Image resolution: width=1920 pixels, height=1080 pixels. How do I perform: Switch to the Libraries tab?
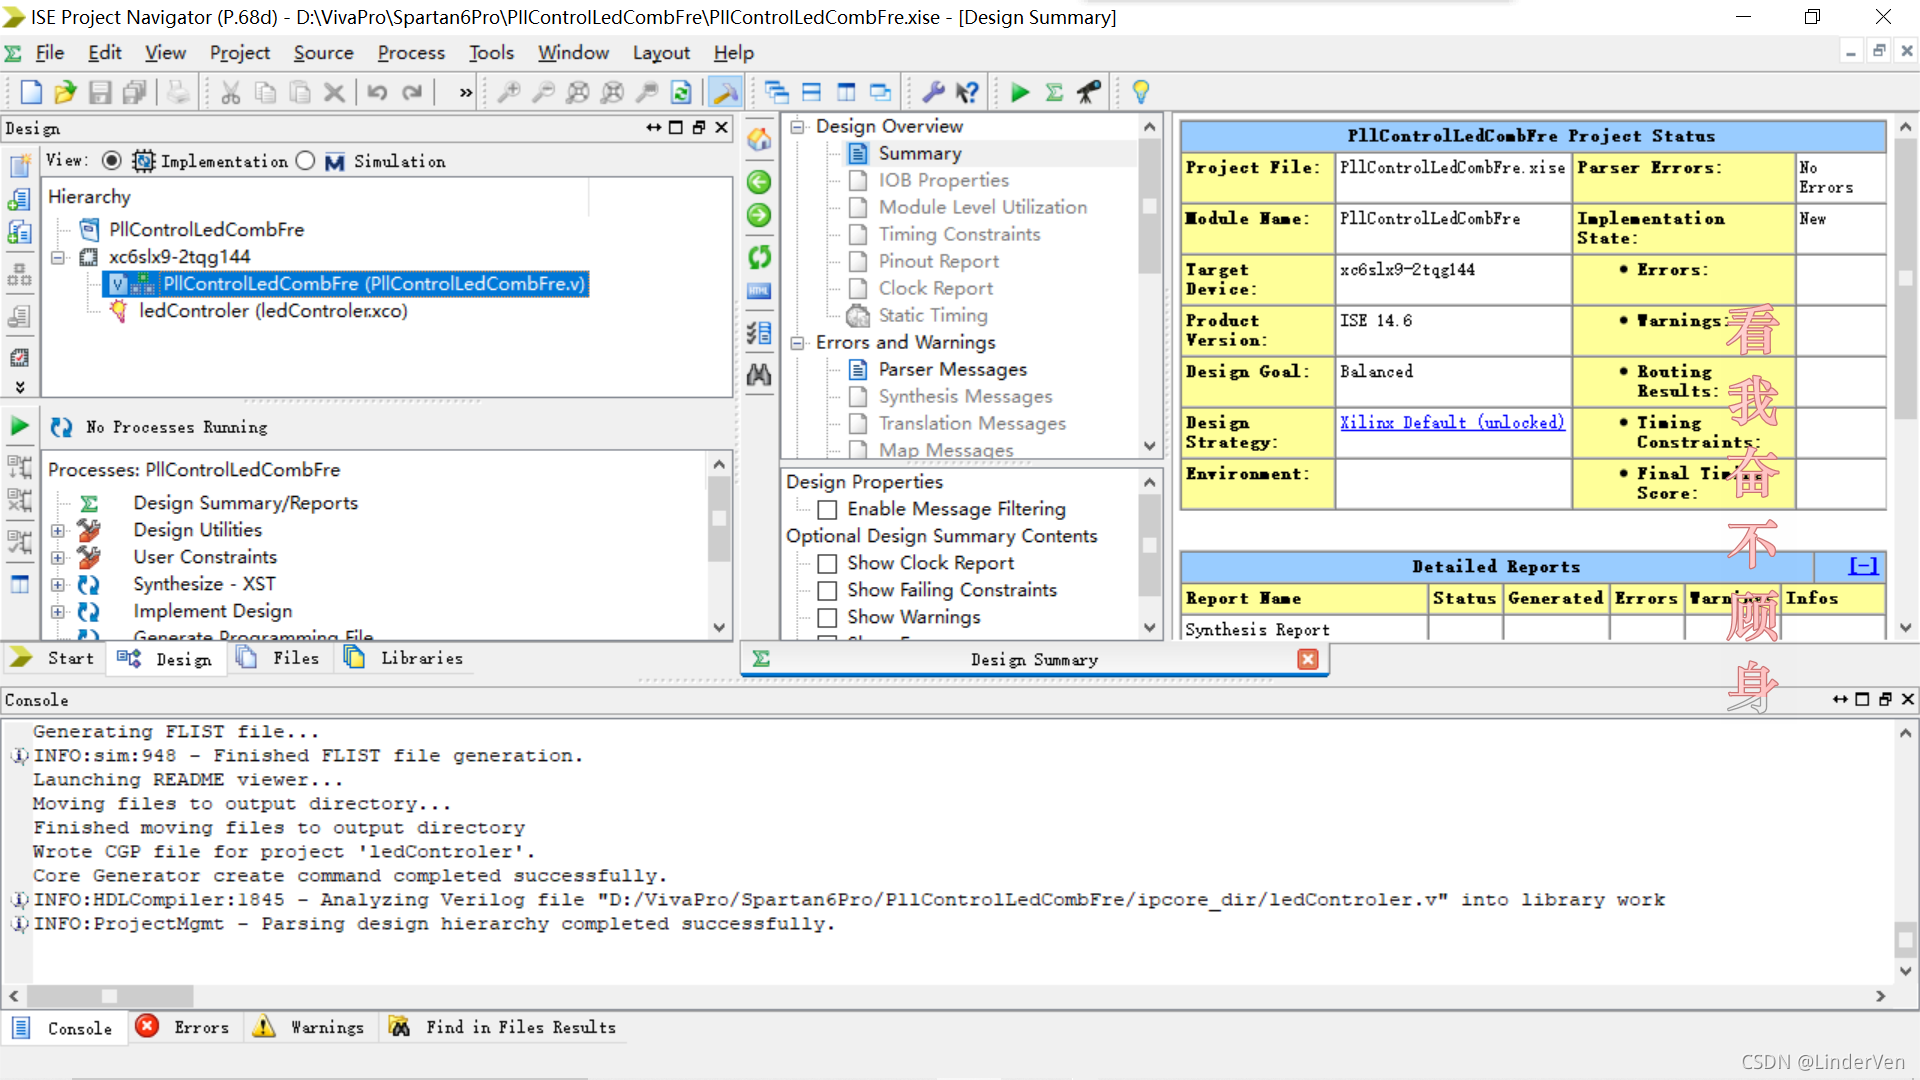coord(420,658)
